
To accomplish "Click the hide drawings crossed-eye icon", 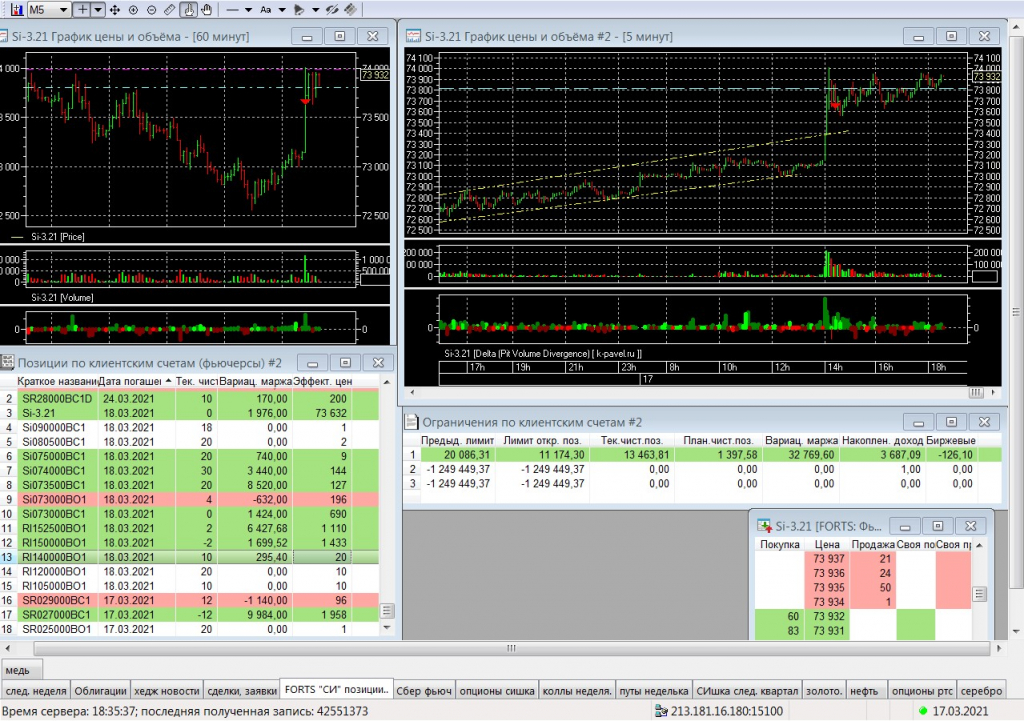I will click(x=332, y=10).
